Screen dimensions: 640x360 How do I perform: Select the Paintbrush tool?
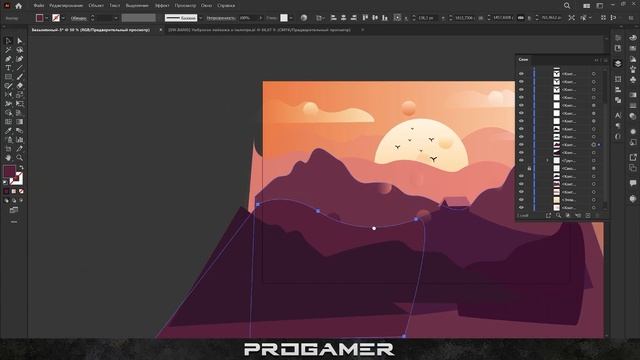20,77
